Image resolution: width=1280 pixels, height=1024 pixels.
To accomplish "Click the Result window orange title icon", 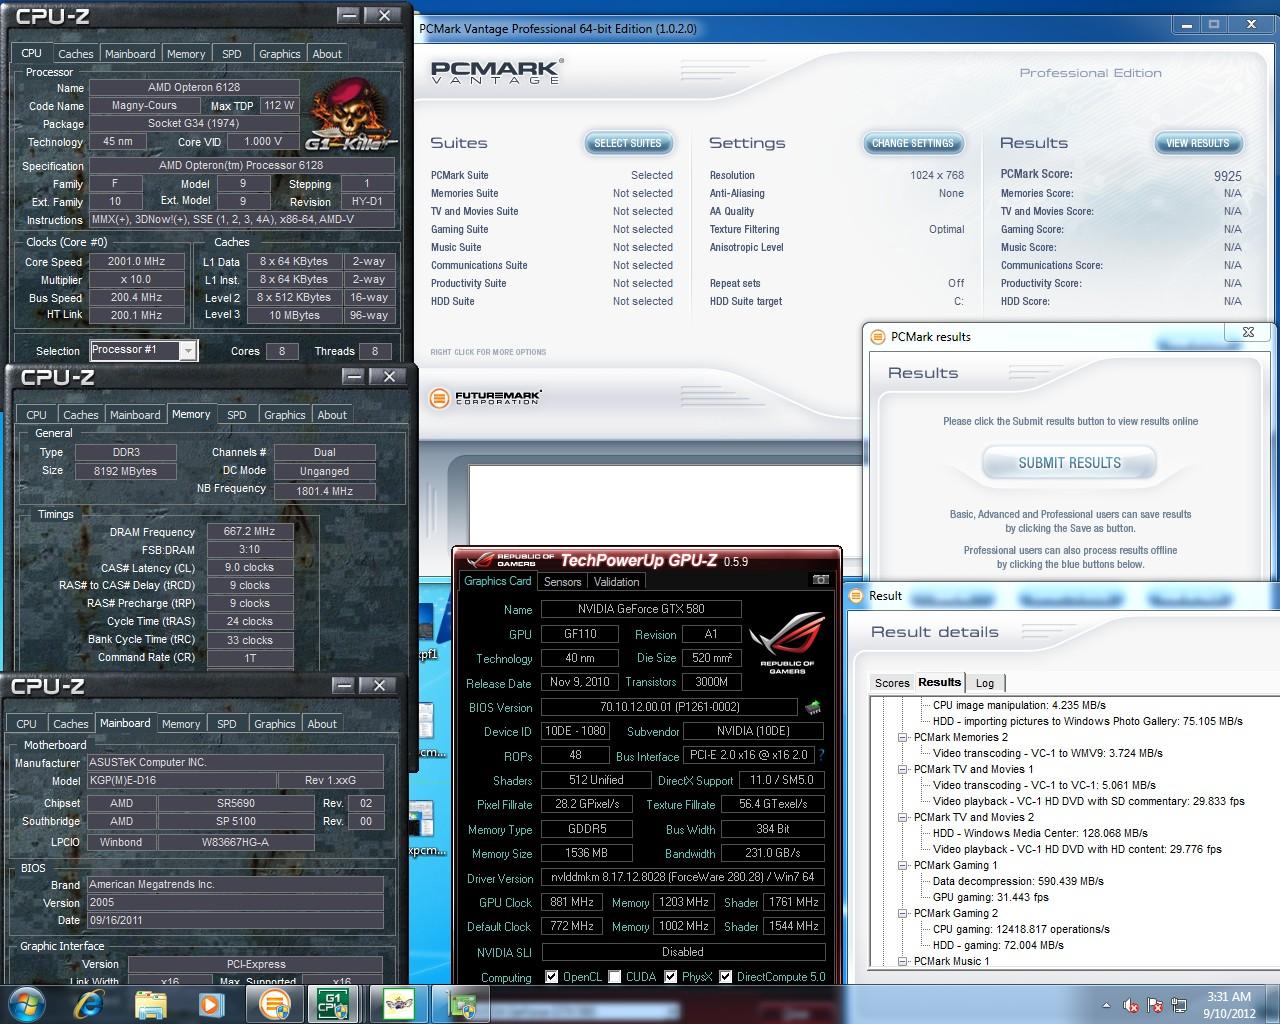I will (855, 596).
